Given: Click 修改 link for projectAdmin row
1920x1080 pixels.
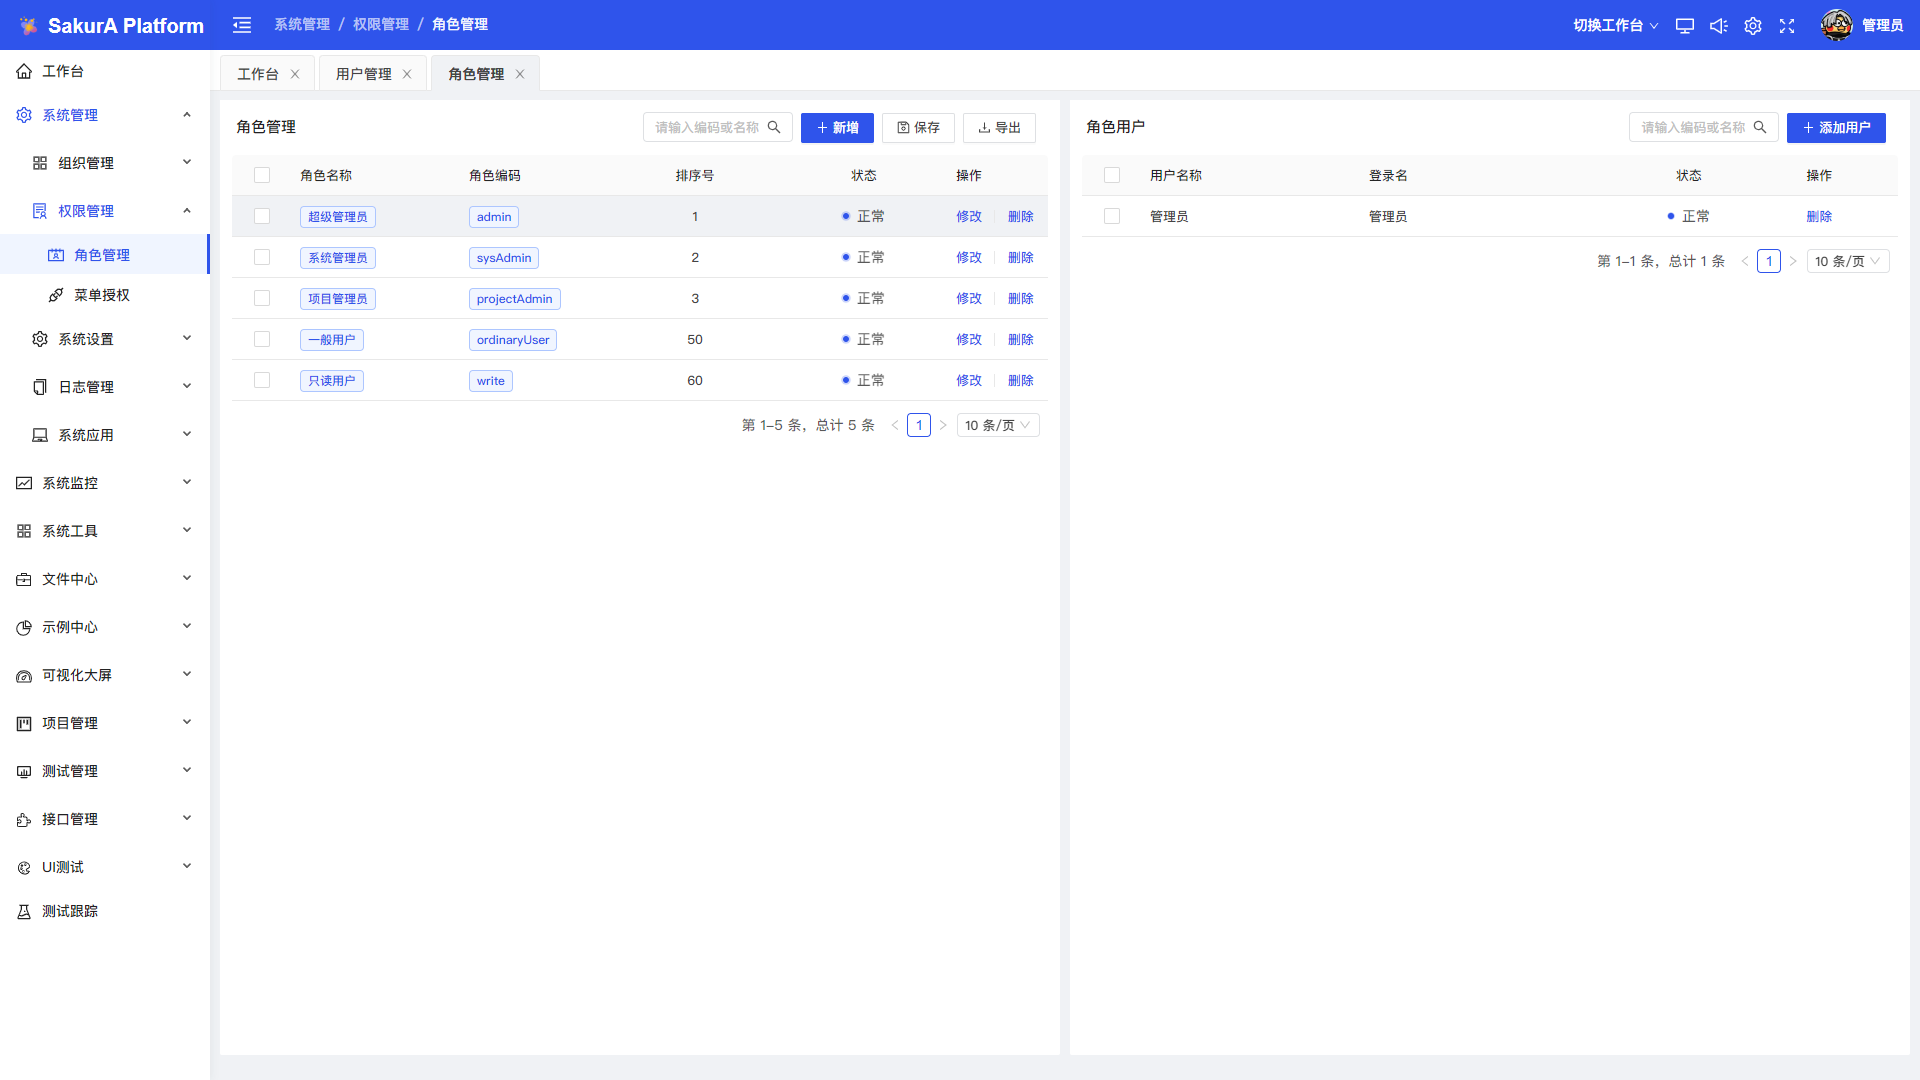Looking at the screenshot, I should pyautogui.click(x=969, y=299).
